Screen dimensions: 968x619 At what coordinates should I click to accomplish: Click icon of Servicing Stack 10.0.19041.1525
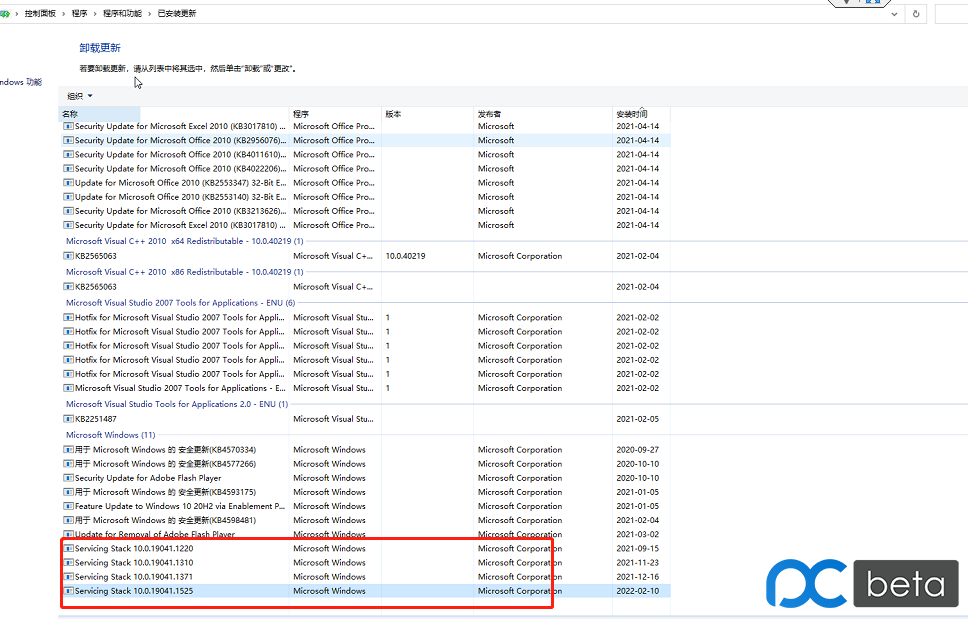[69, 591]
